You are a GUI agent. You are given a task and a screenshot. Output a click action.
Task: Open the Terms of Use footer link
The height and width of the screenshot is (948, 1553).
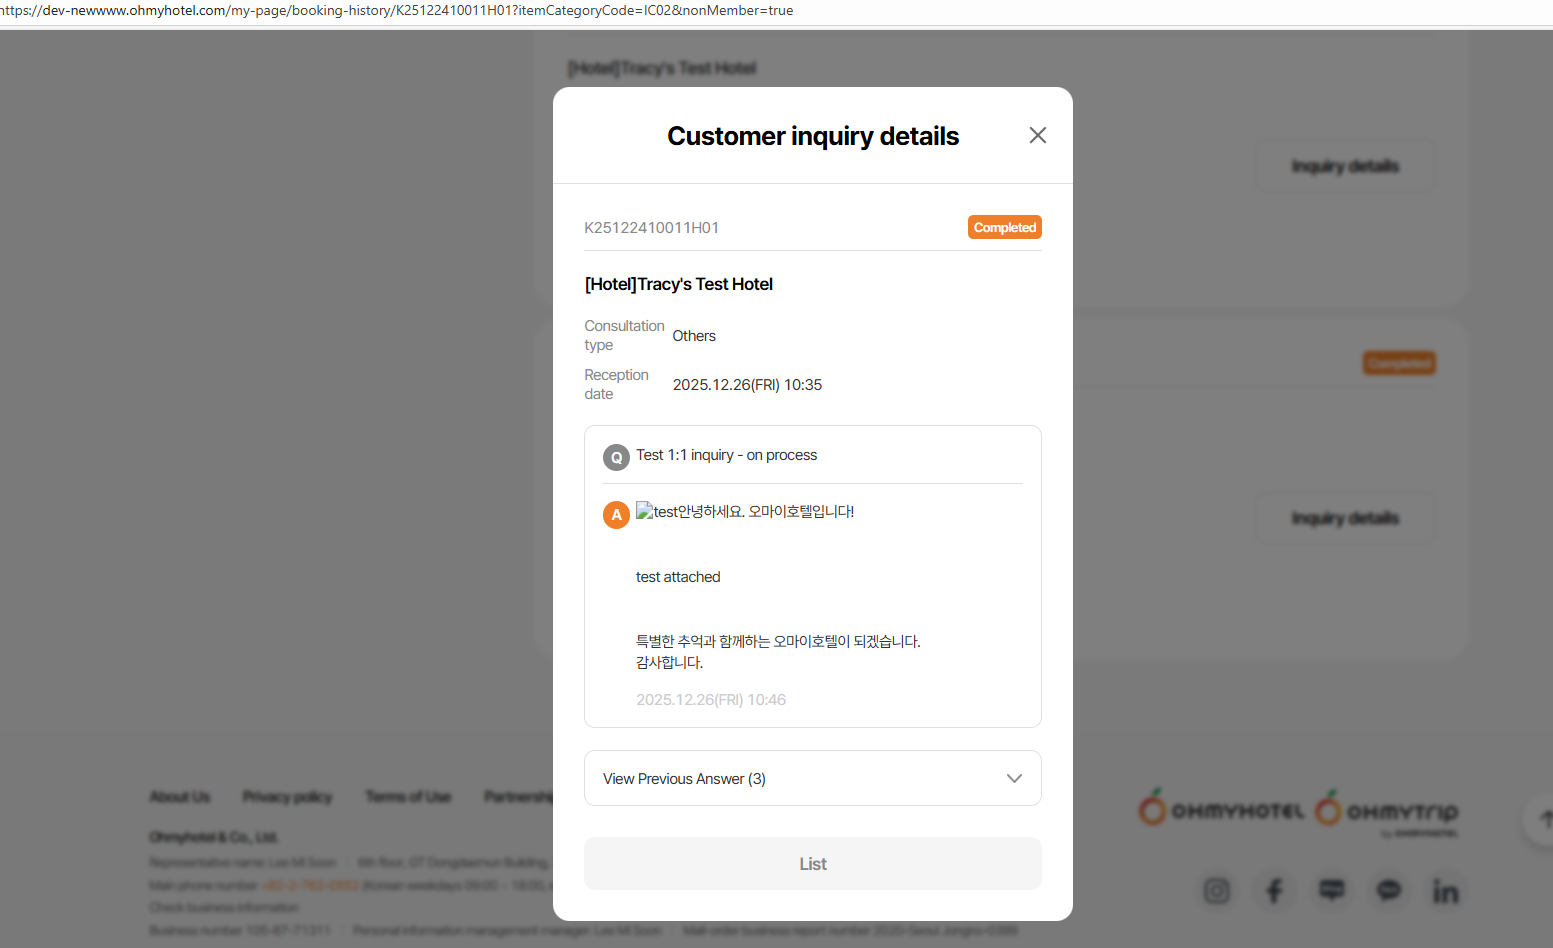408,797
